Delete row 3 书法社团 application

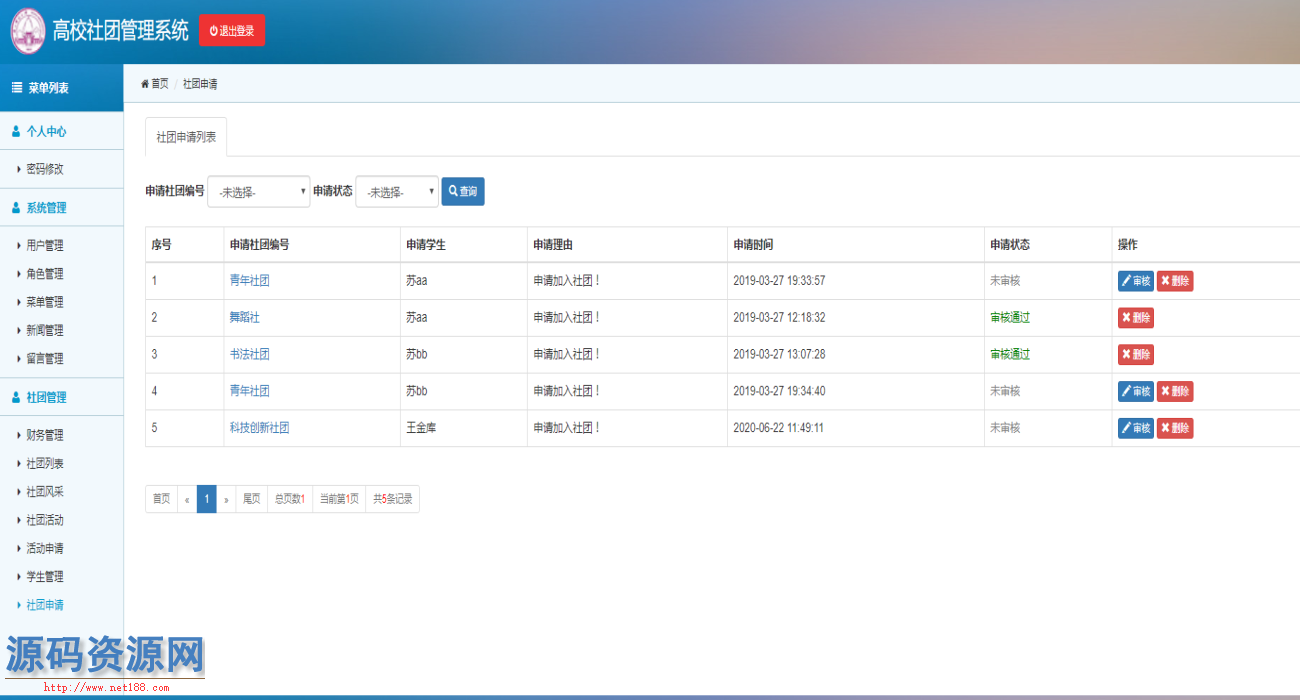point(1135,355)
